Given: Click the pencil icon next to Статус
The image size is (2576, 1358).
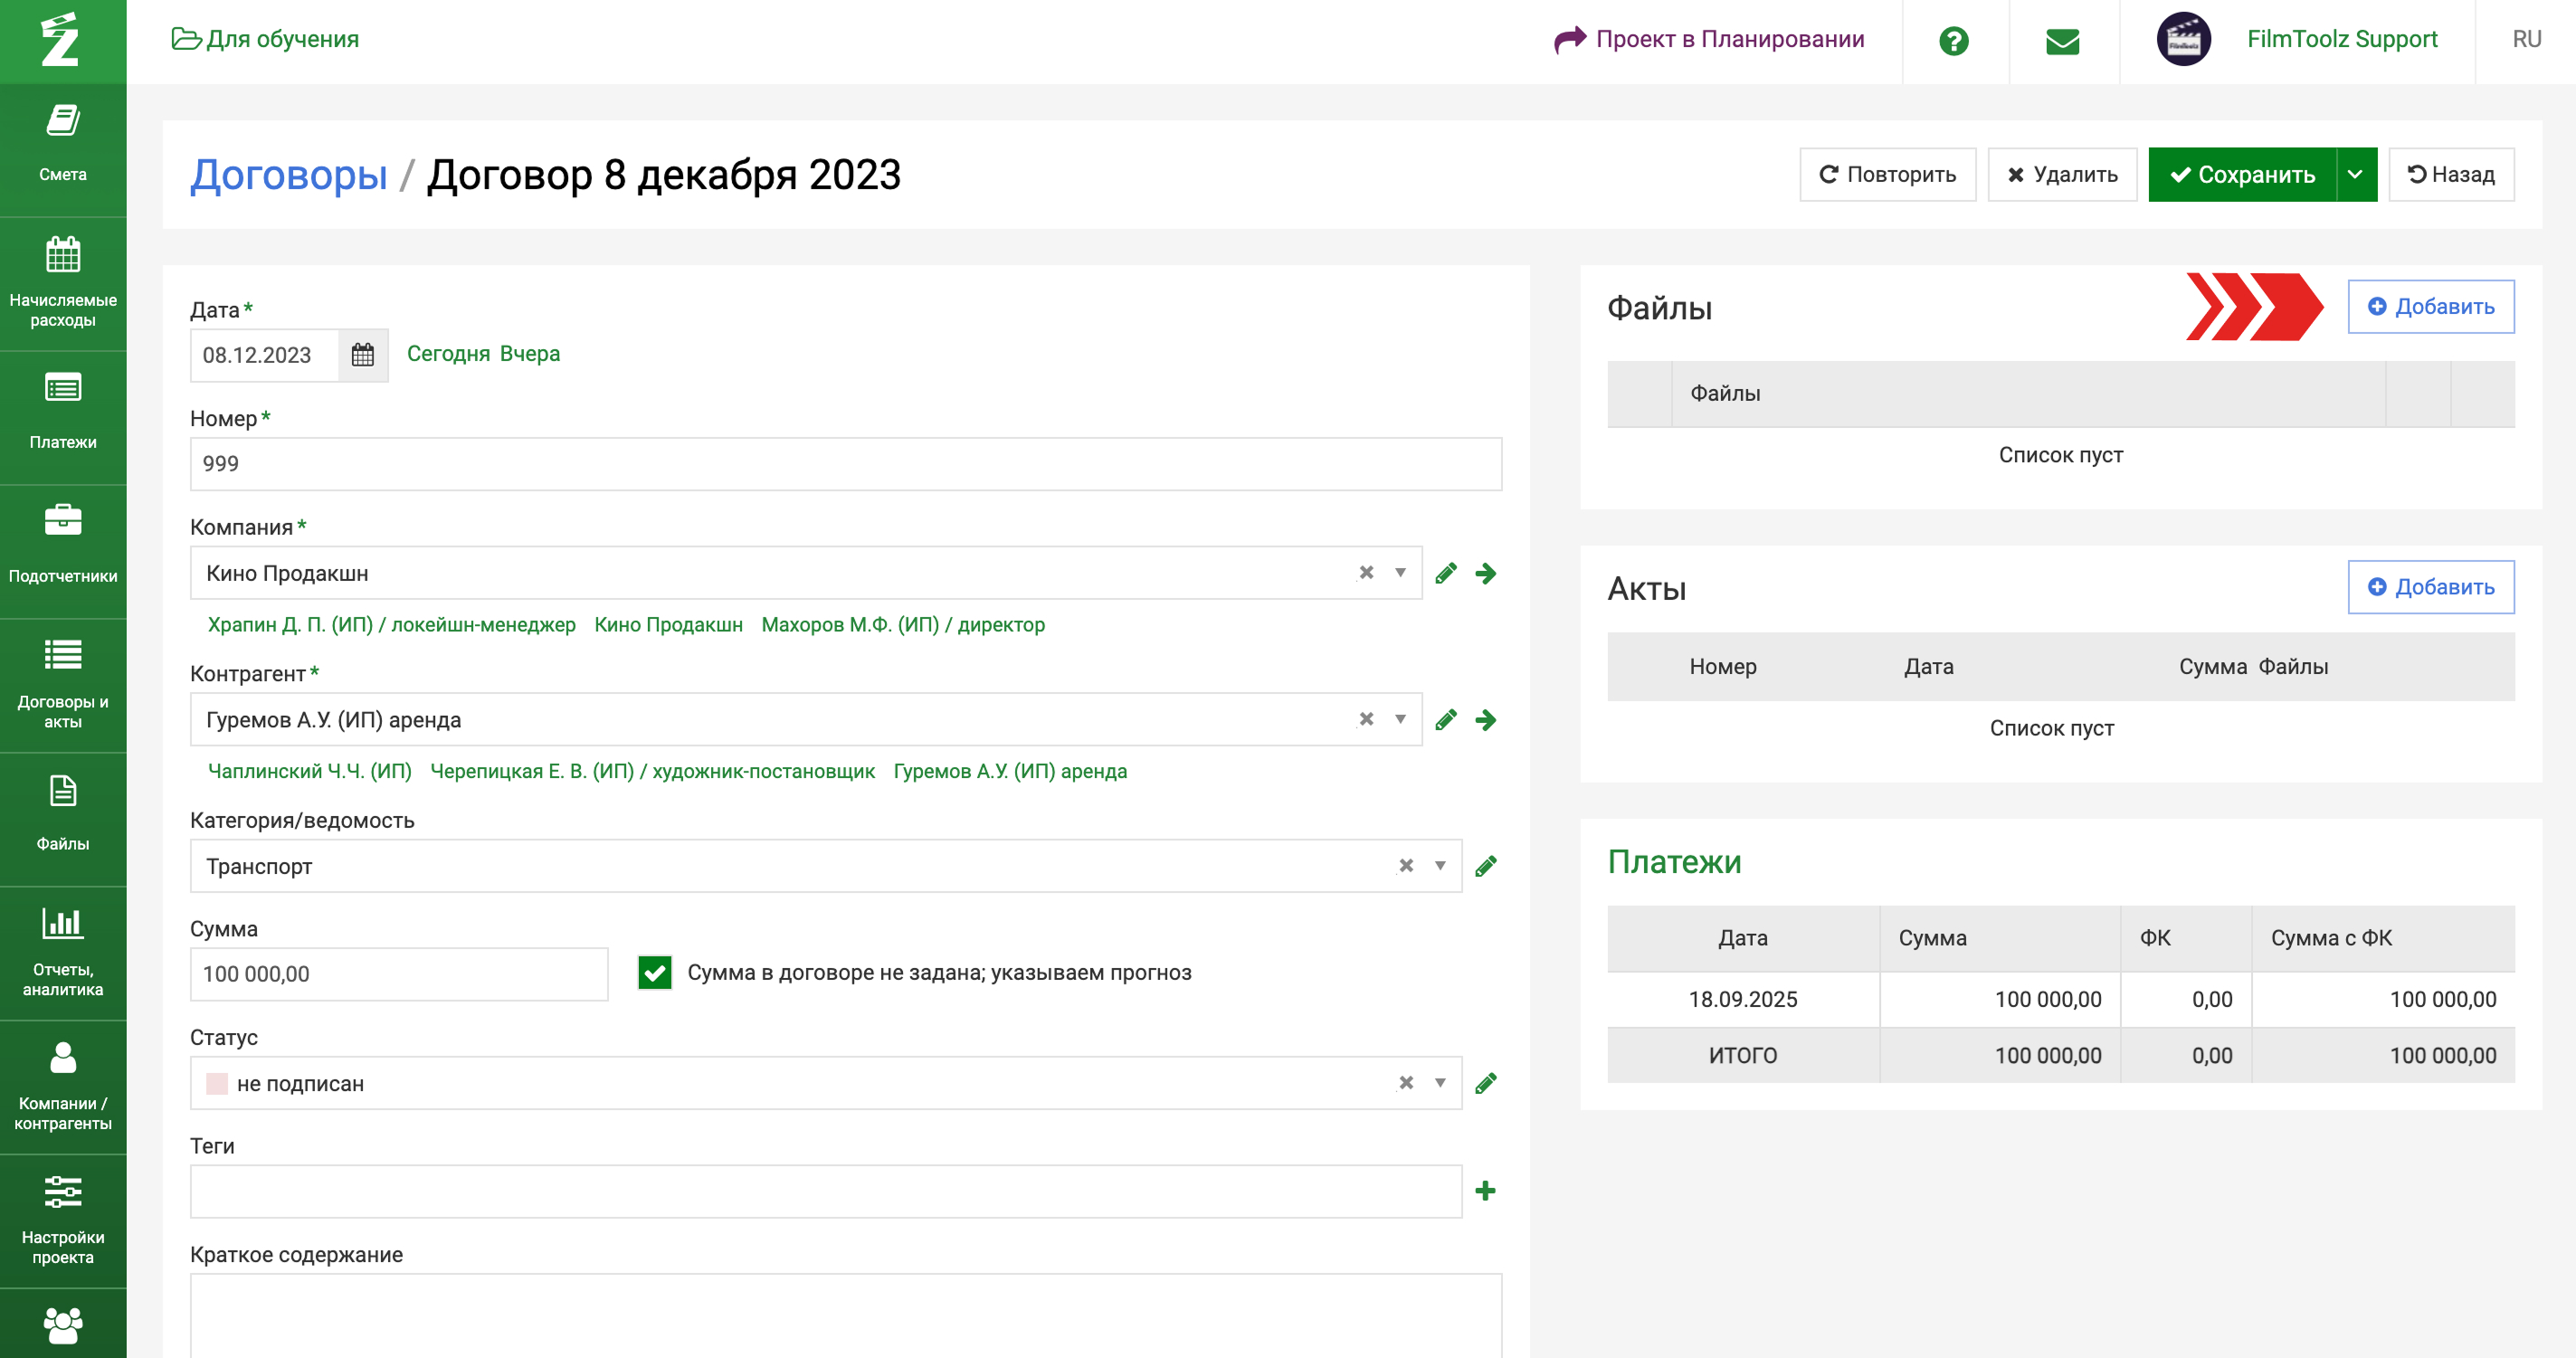Looking at the screenshot, I should pos(1485,1083).
